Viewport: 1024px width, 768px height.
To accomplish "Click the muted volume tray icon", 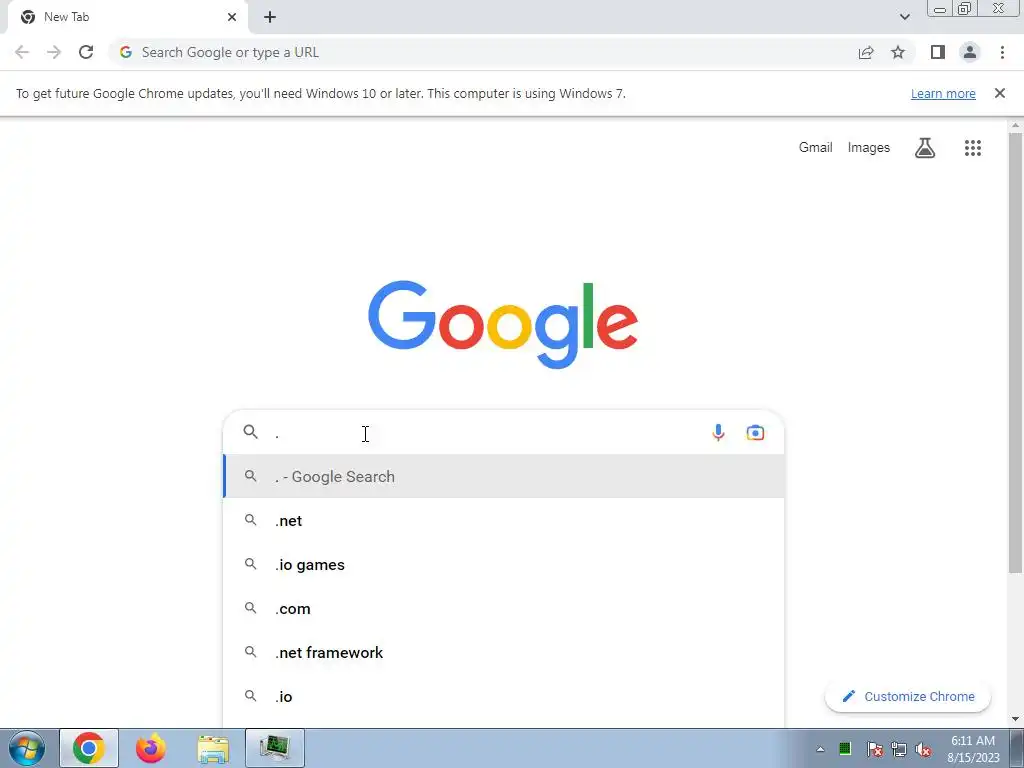I will pos(923,749).
